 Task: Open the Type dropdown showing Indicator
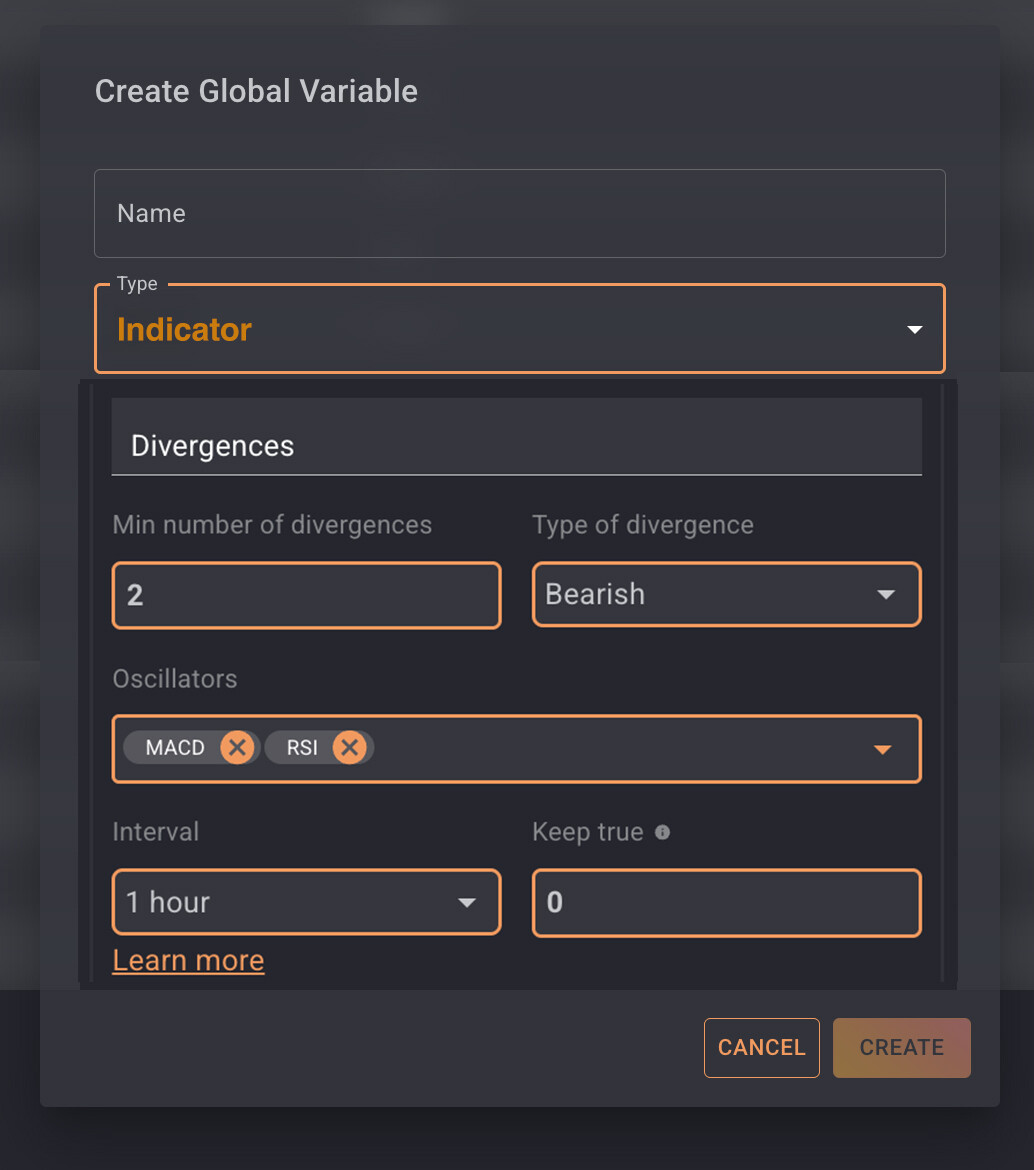(500, 330)
